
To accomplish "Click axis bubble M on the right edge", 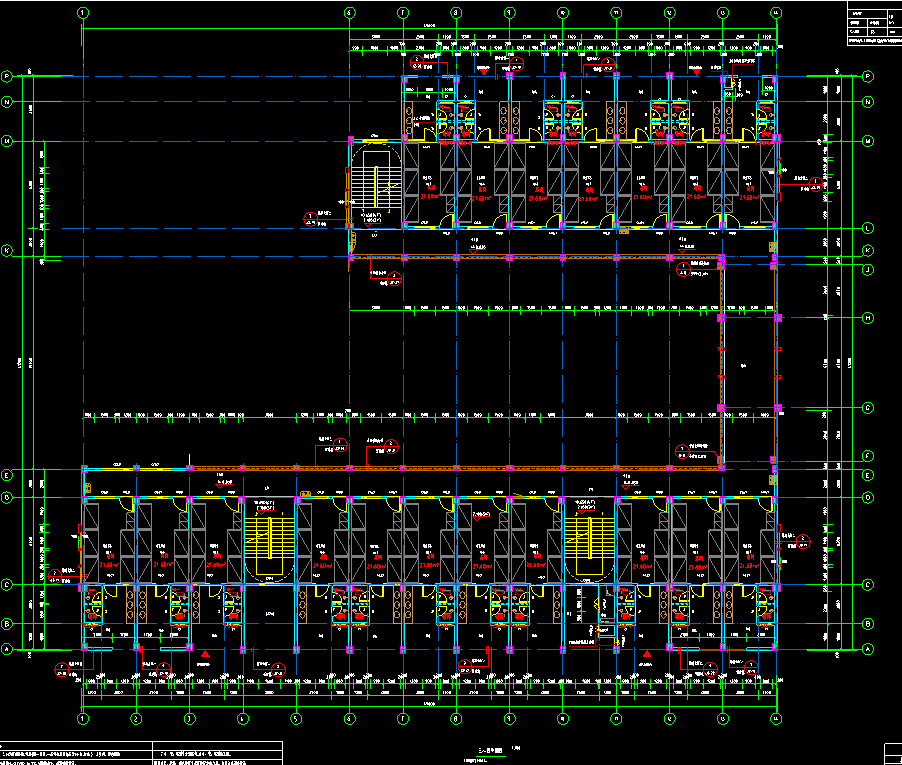I will pyautogui.click(x=867, y=141).
